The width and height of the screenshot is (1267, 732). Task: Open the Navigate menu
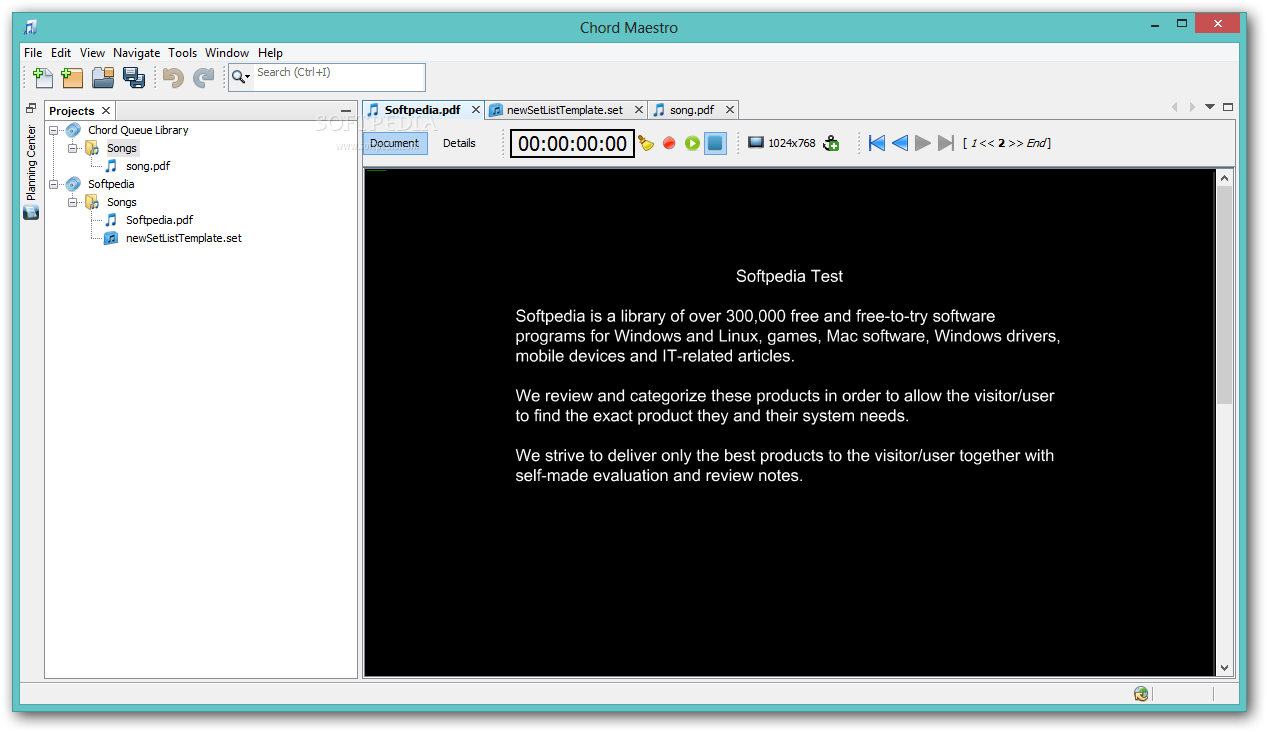[x=136, y=53]
